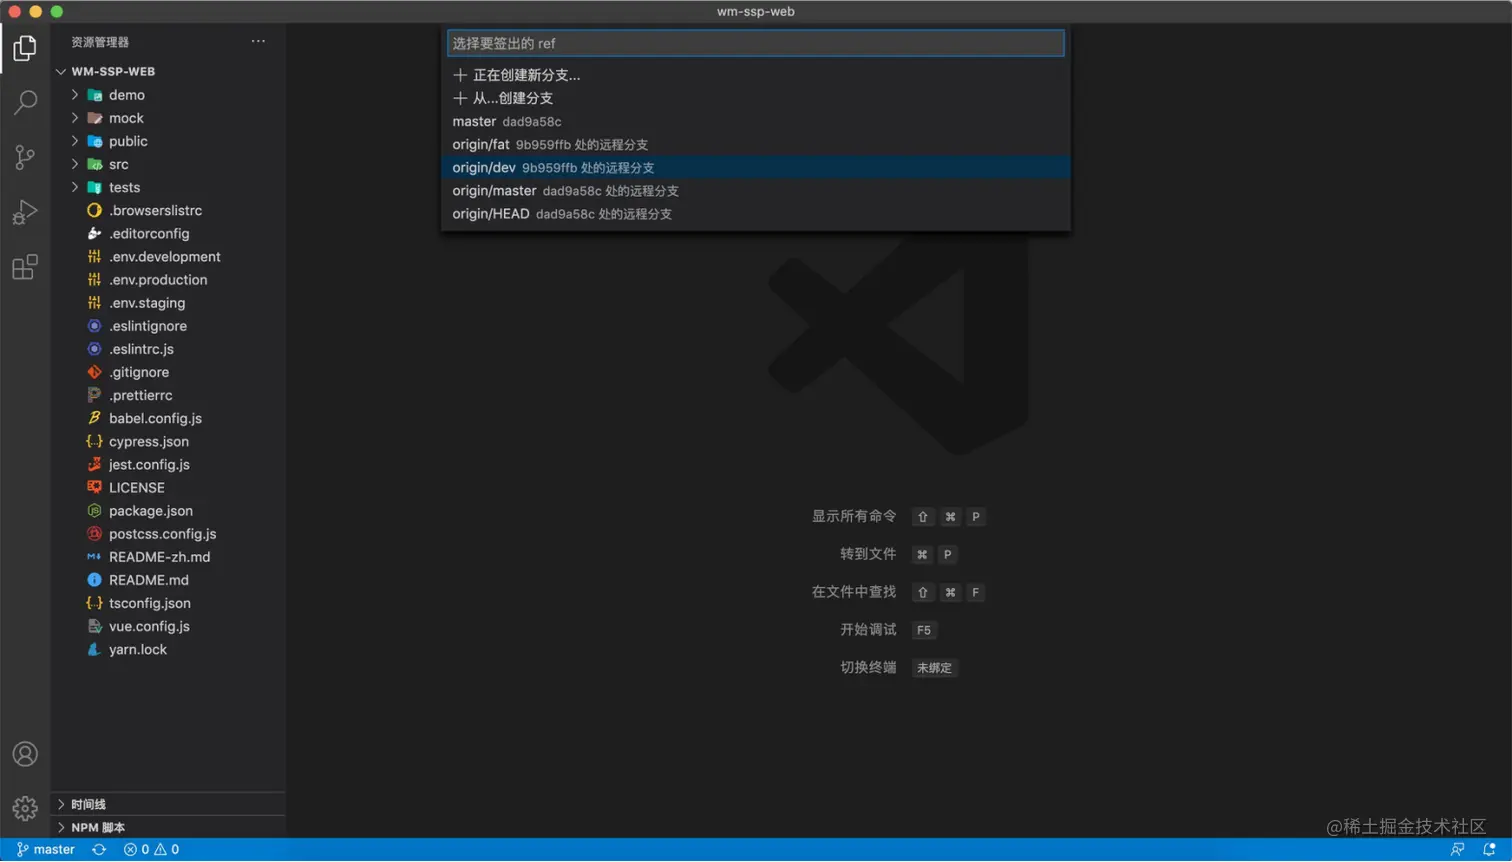Viewport: 1512px width, 862px height.
Task: Select origin/dev remote branch
Action: click(756, 167)
